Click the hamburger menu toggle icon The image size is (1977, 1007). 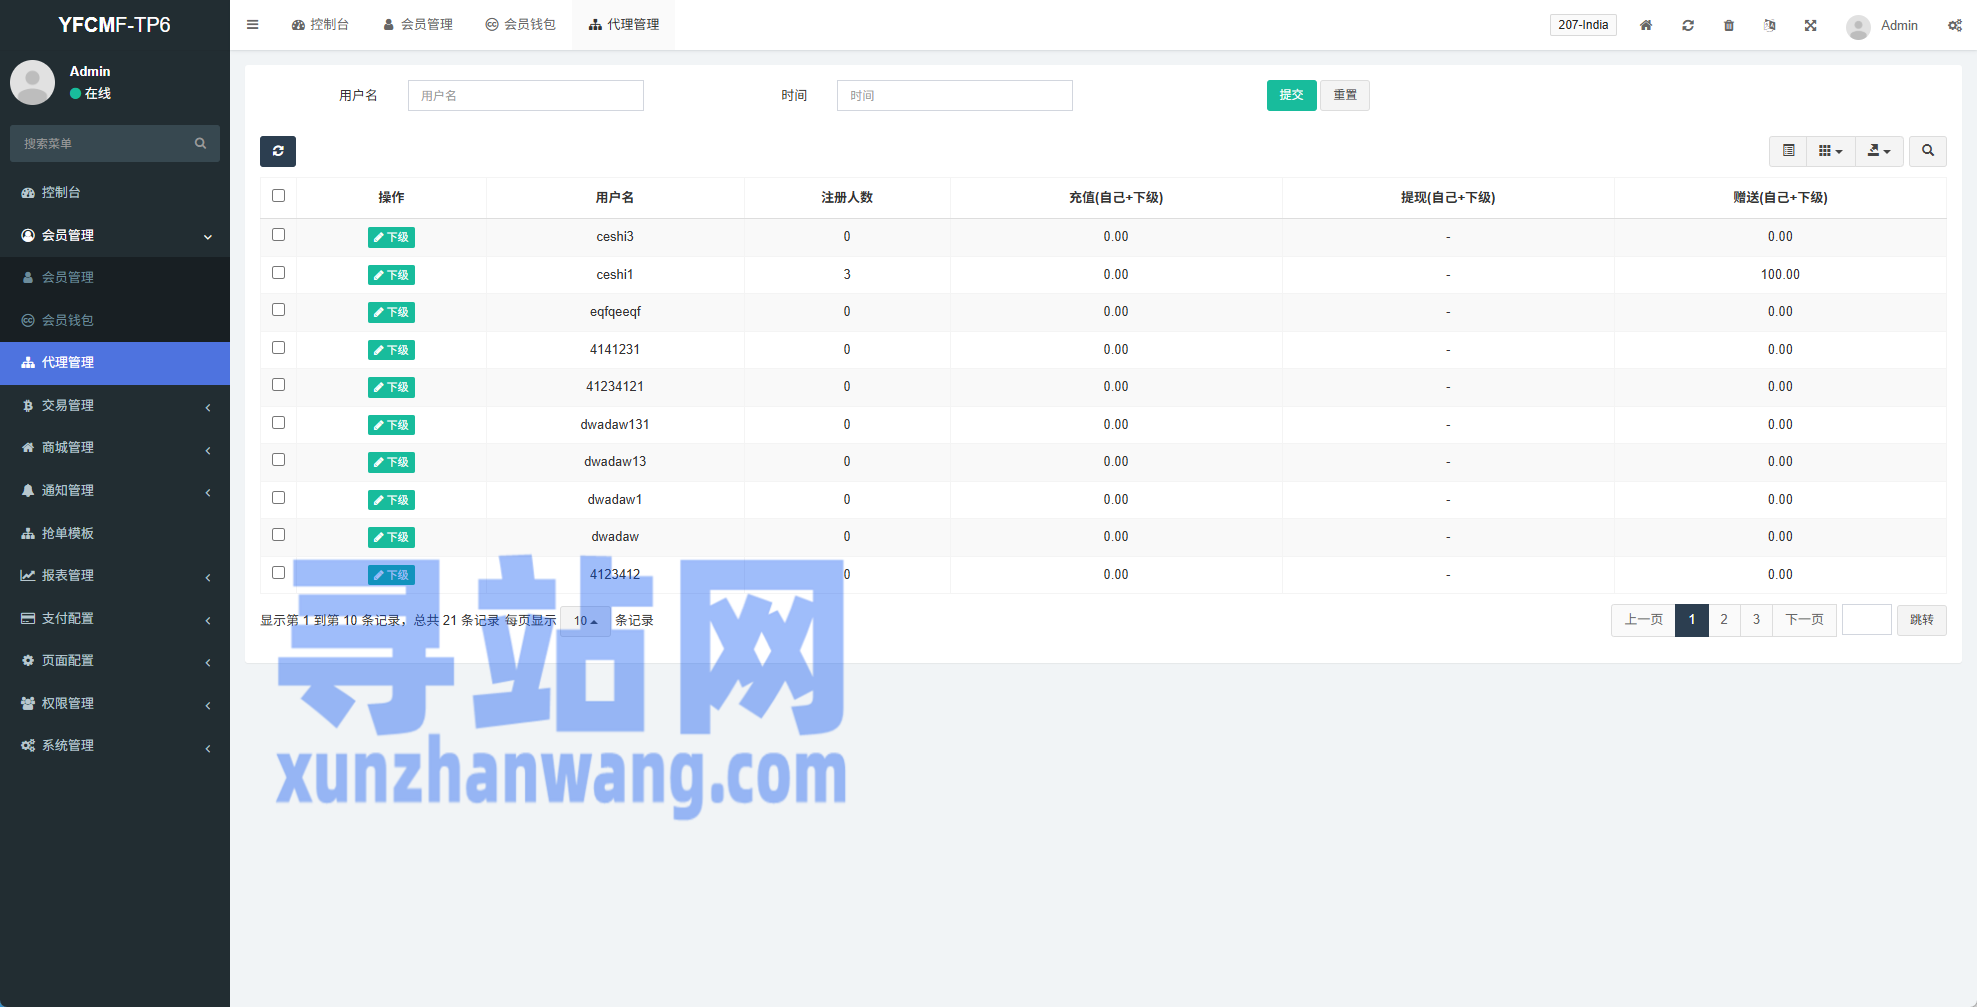[253, 25]
